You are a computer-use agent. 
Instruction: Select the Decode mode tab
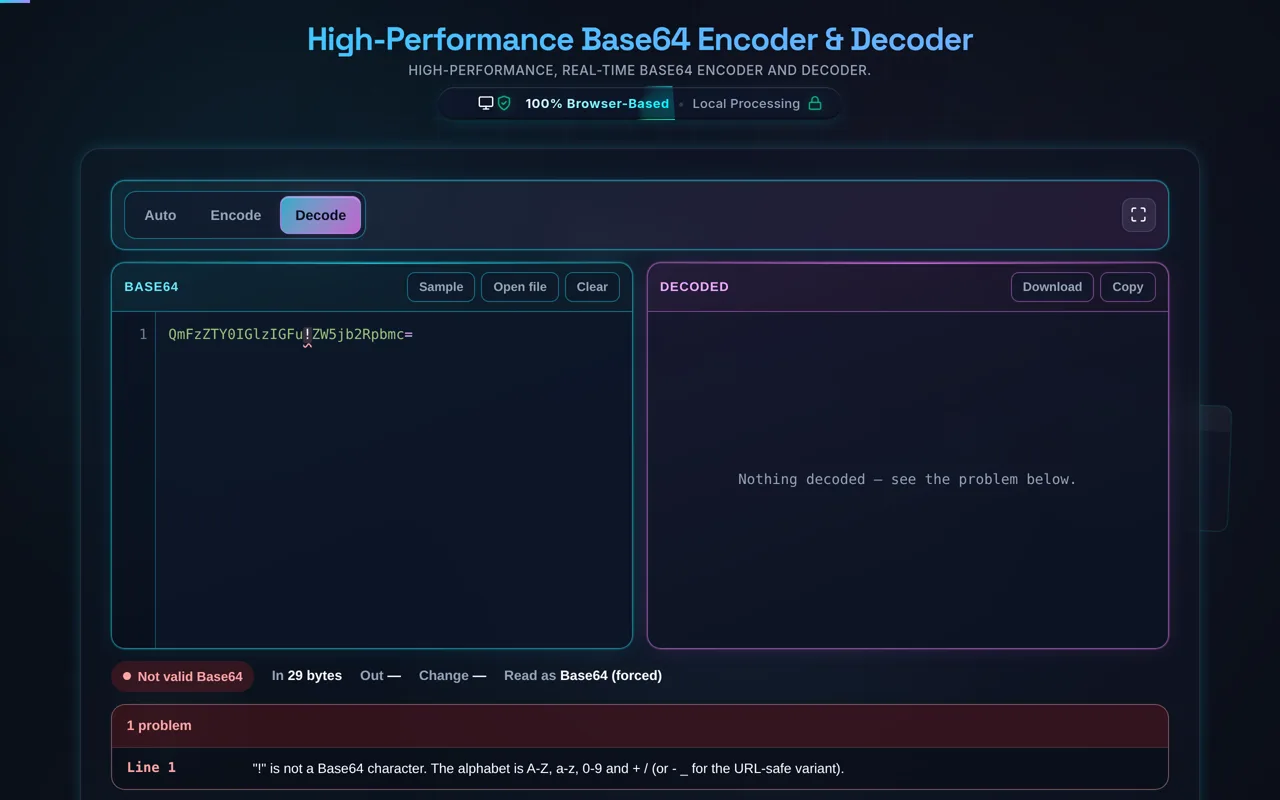coord(320,215)
